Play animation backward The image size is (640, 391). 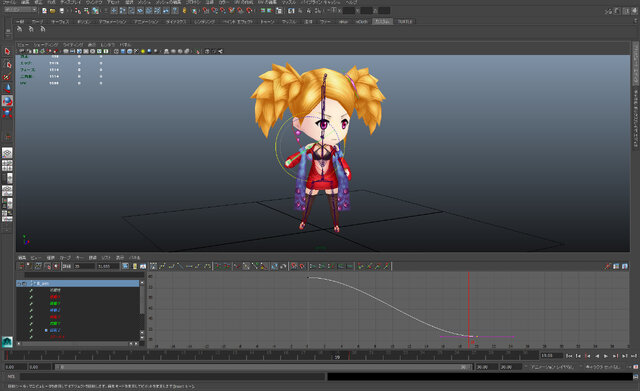597,356
